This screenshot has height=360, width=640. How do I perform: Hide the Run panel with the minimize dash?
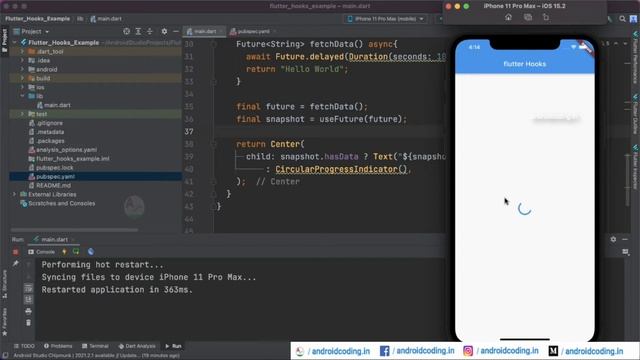pyautogui.click(x=625, y=239)
